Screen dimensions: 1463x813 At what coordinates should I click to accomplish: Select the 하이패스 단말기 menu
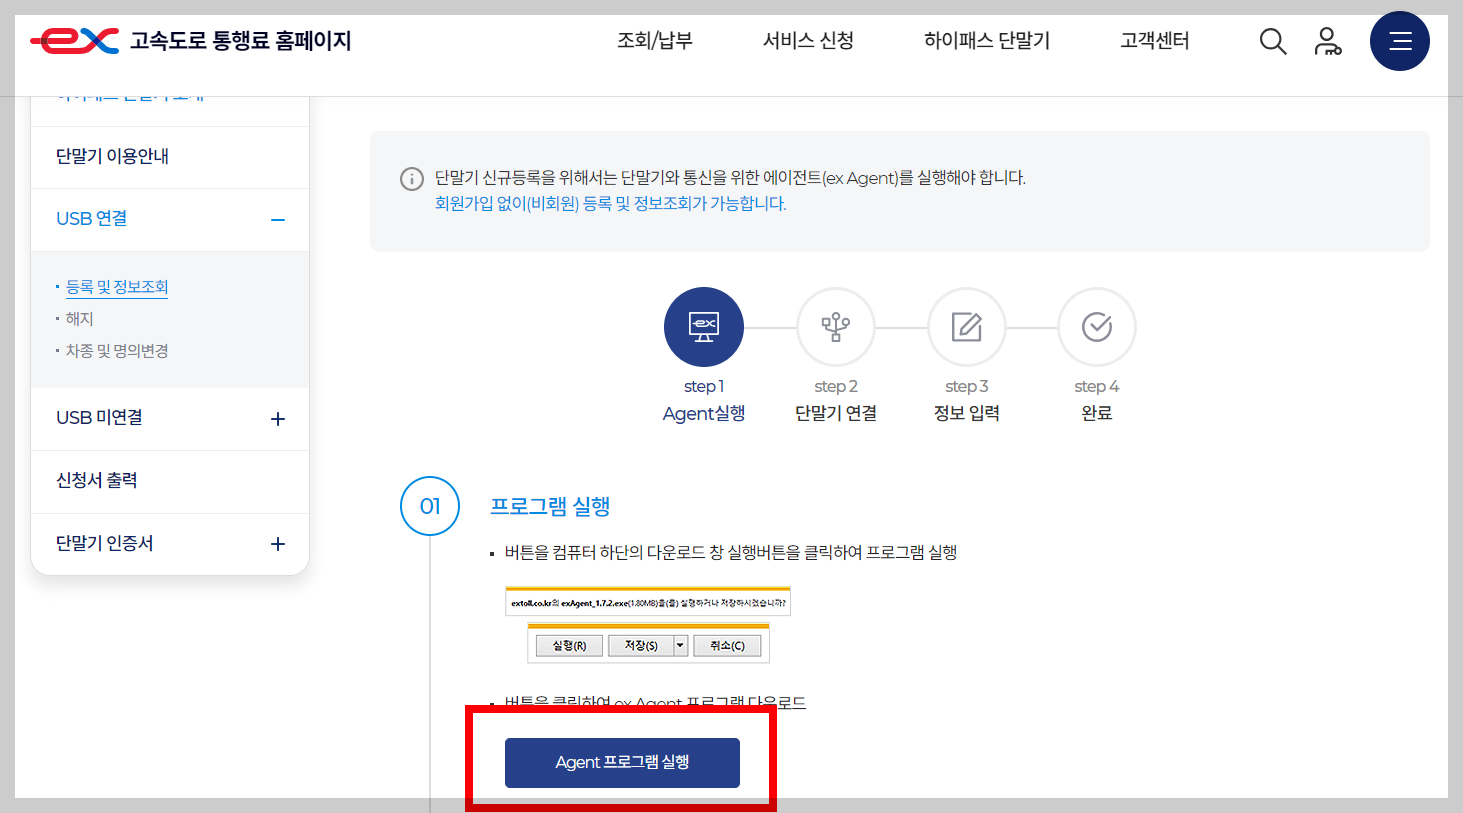click(986, 41)
